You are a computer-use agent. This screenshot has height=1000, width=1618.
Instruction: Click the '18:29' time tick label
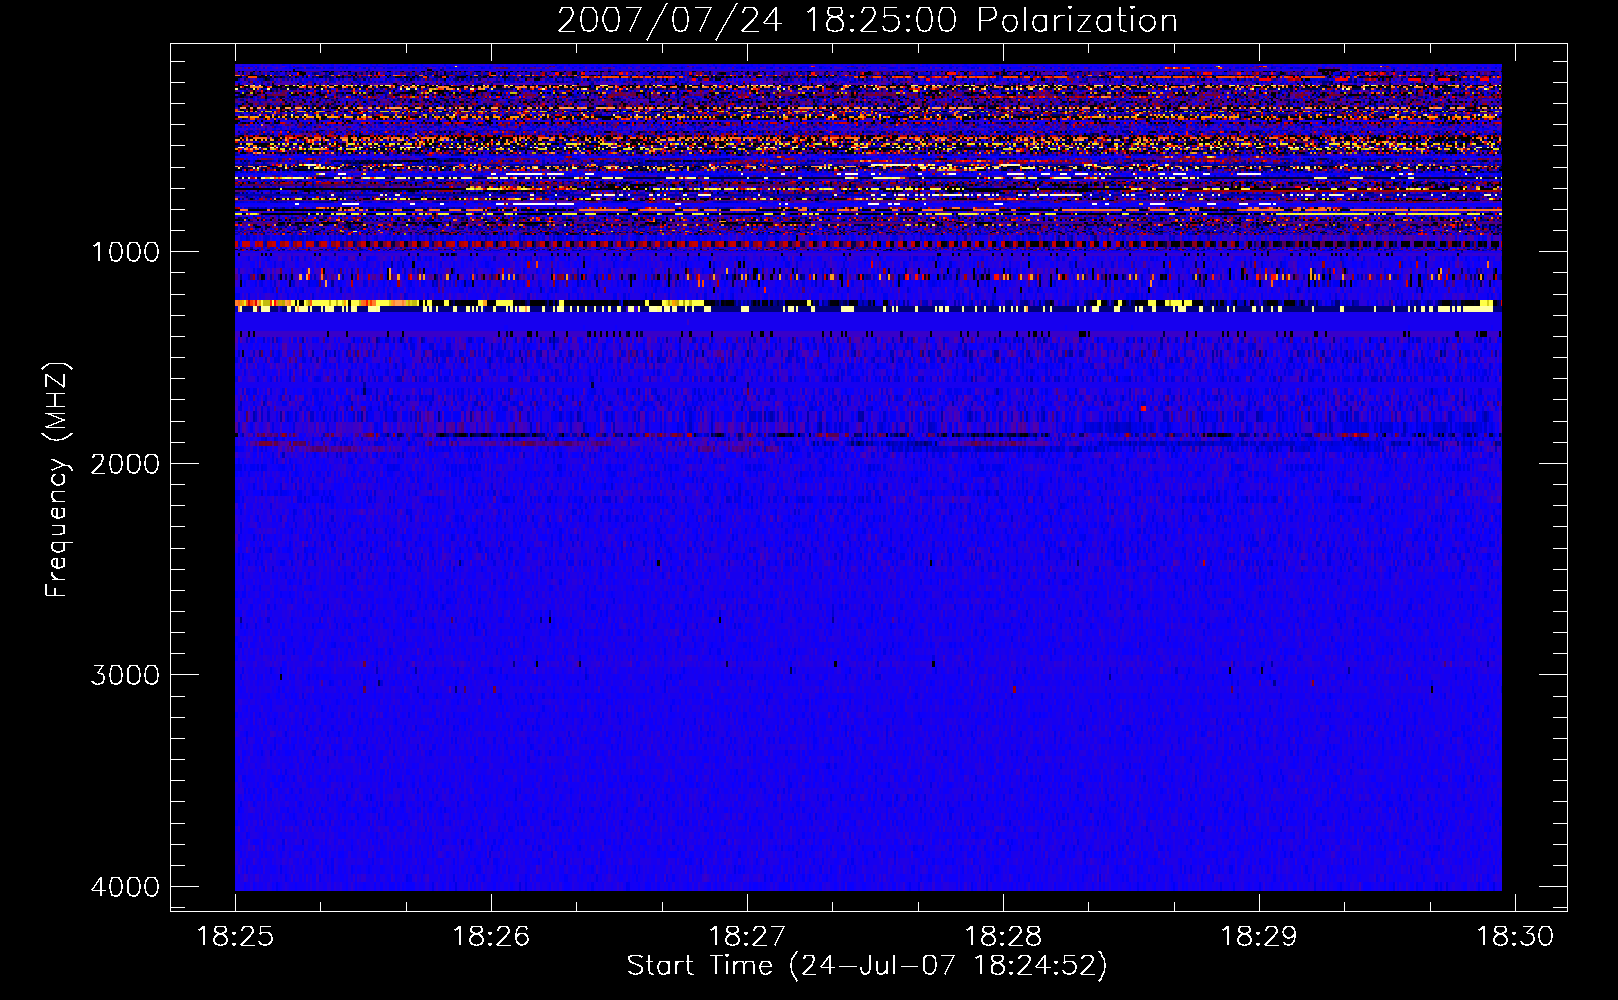(1258, 936)
